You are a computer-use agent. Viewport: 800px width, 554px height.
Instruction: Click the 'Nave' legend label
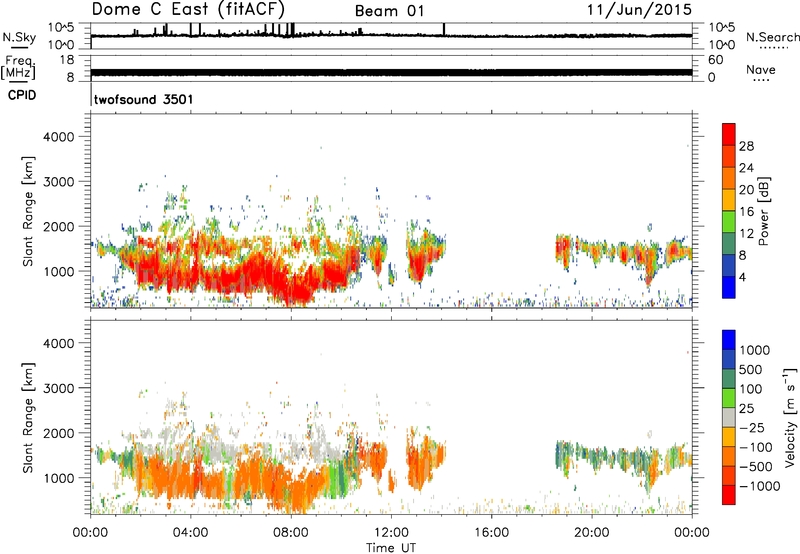pyautogui.click(x=761, y=70)
